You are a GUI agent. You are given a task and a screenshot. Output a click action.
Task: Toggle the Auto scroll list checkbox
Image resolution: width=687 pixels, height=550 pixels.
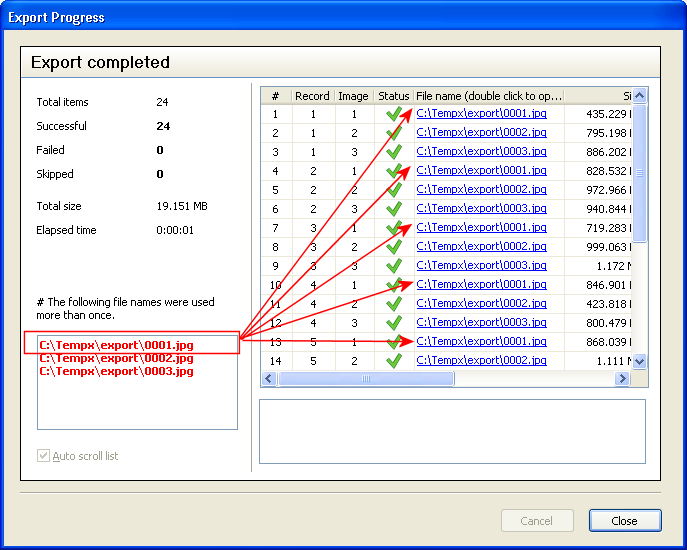click(x=43, y=456)
